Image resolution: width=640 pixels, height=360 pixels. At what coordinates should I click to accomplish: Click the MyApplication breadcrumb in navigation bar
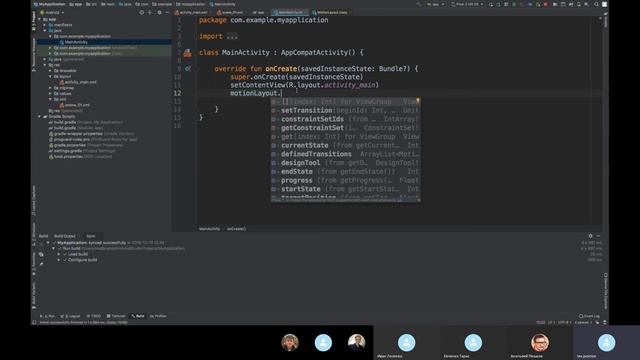[x=49, y=4]
